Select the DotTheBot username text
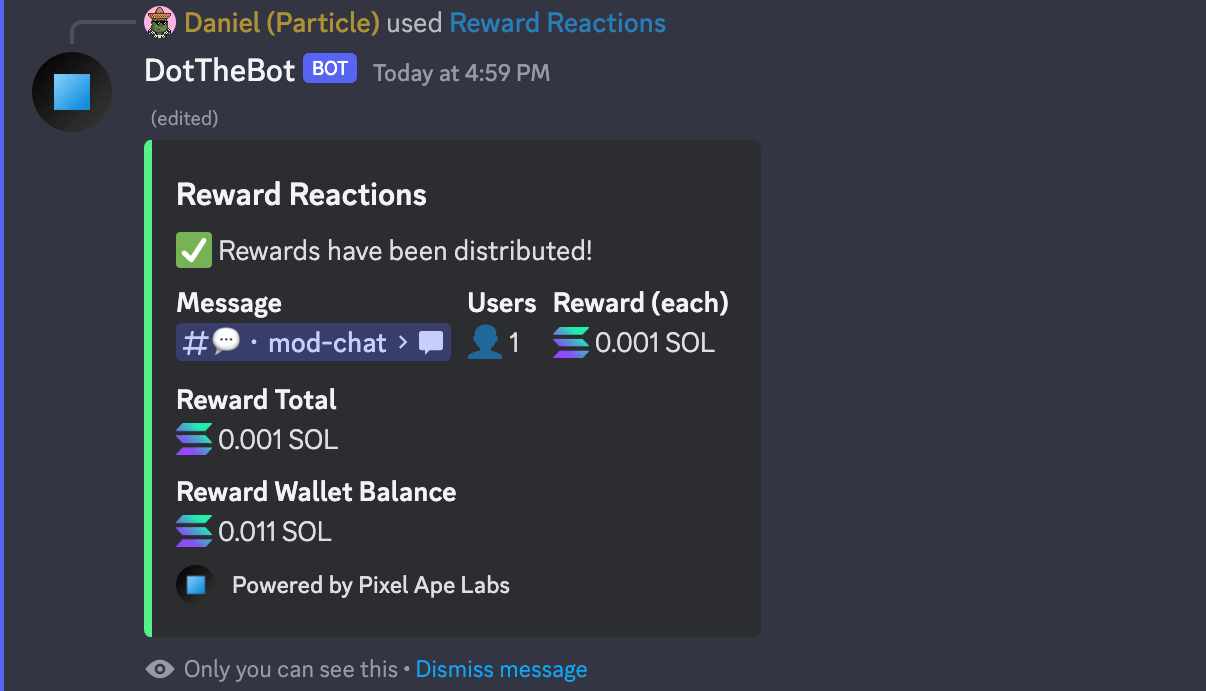This screenshot has width=1206, height=691. click(x=219, y=71)
